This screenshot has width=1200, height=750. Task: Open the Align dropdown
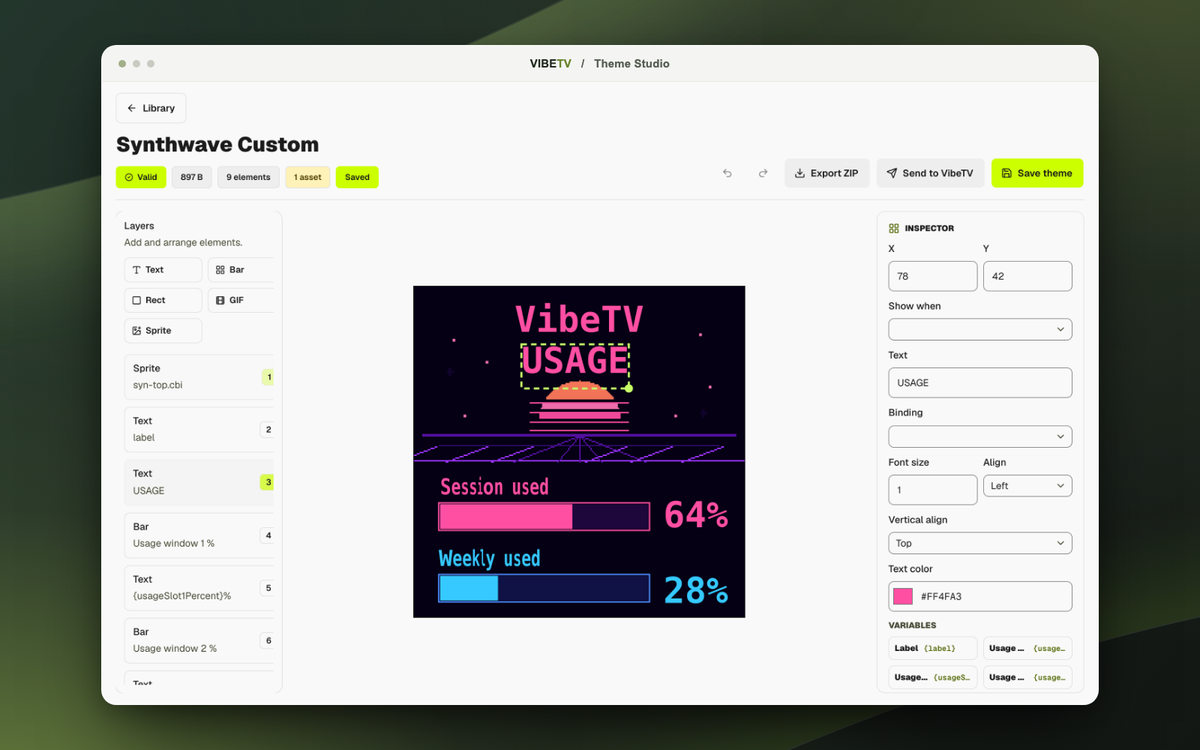click(1028, 486)
